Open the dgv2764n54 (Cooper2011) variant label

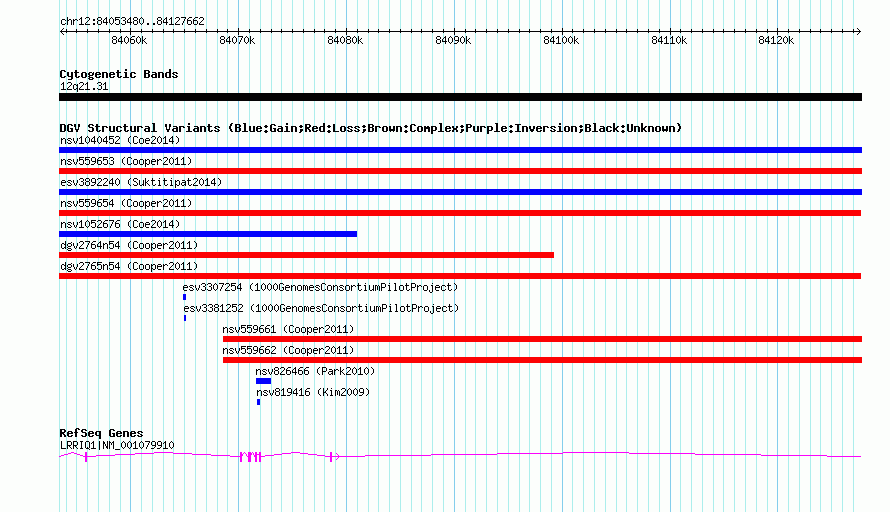tap(129, 245)
